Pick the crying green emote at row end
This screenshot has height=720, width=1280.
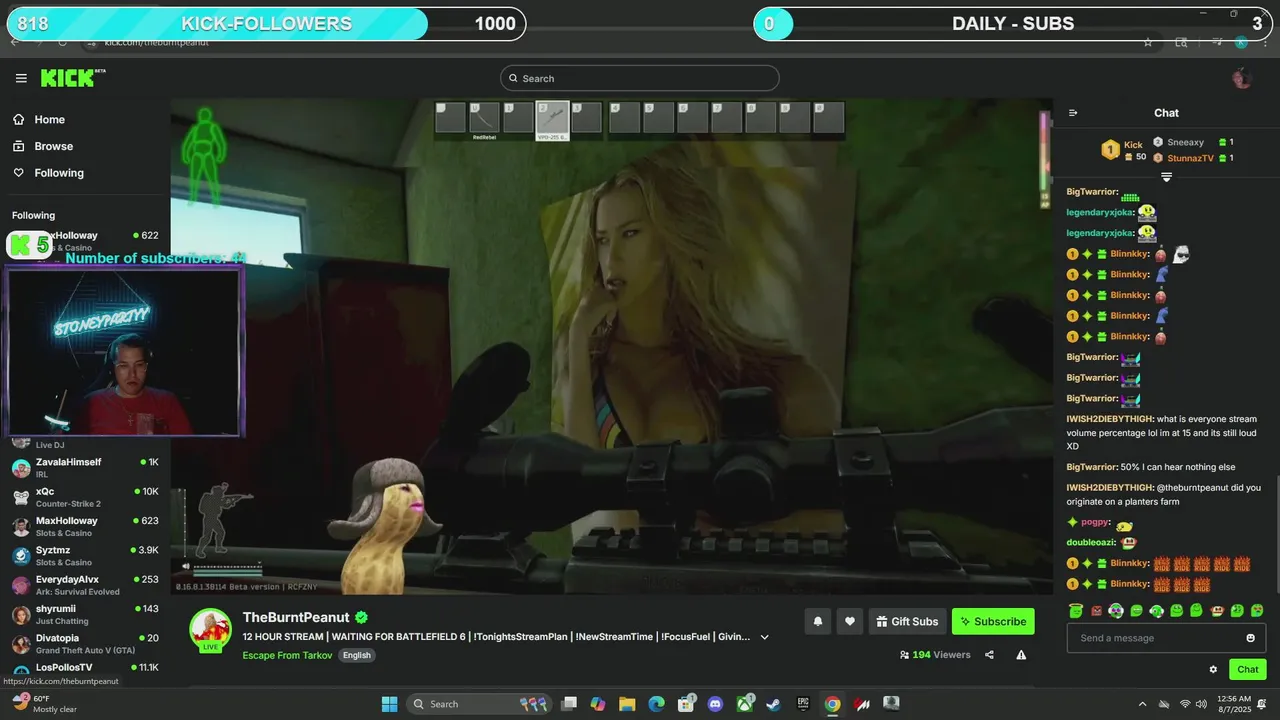[x=1257, y=611]
